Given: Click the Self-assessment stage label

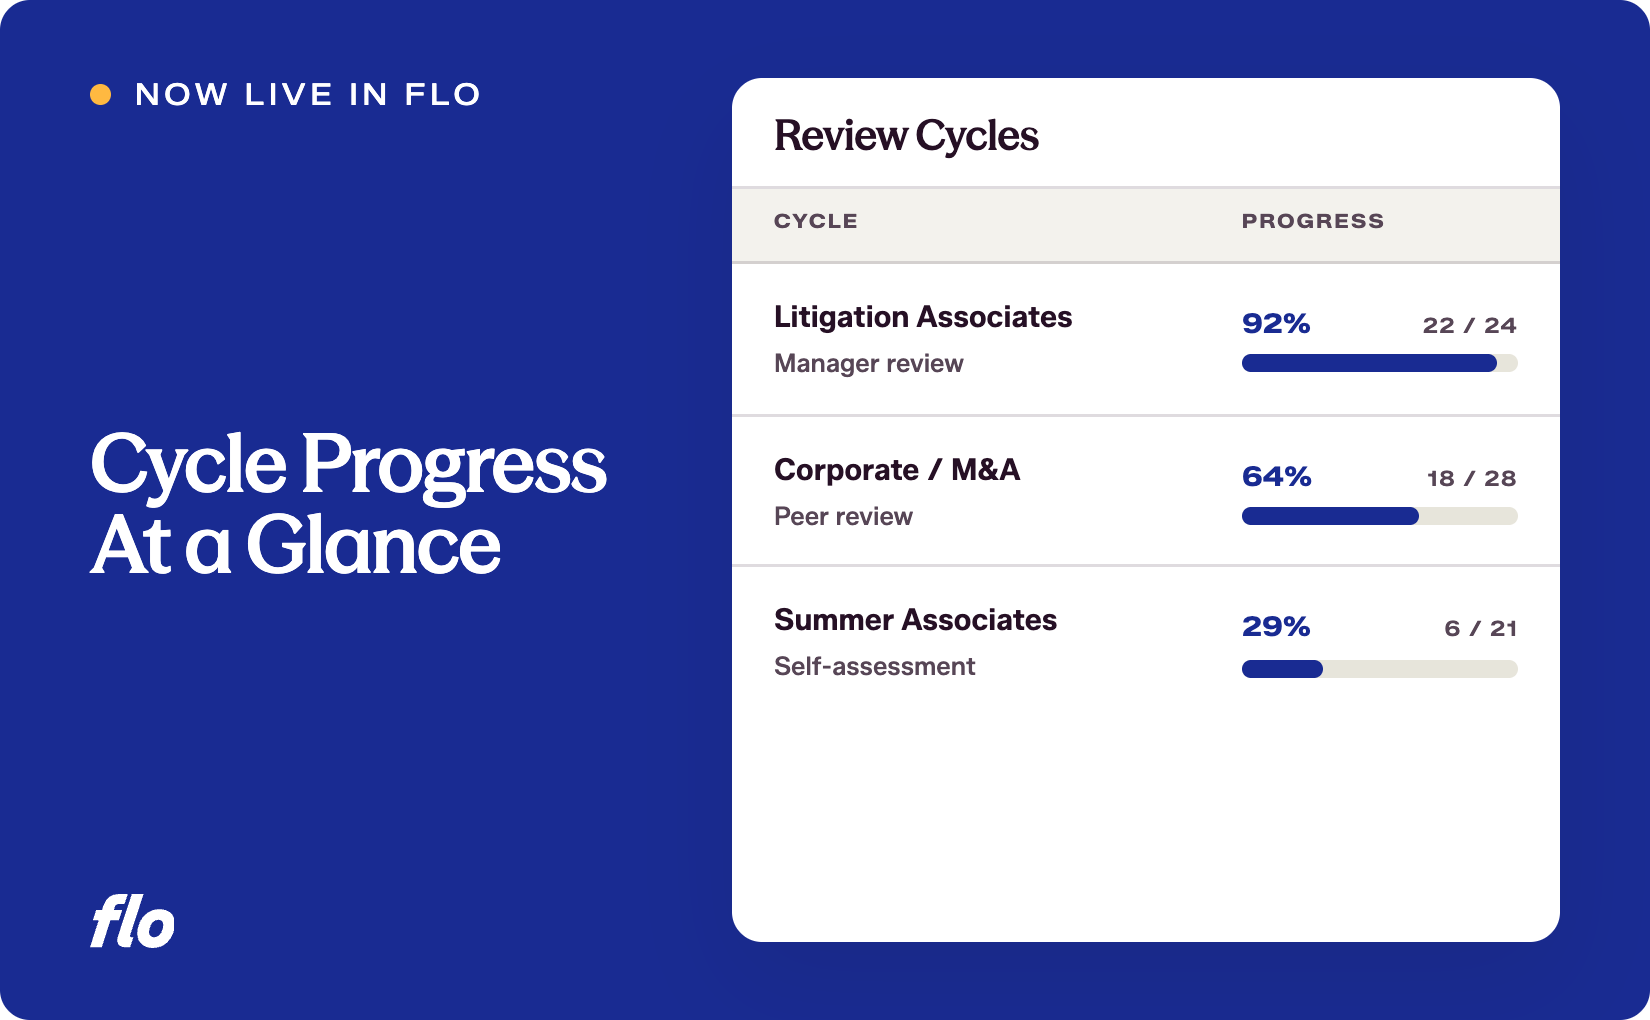Looking at the screenshot, I should pos(874,666).
